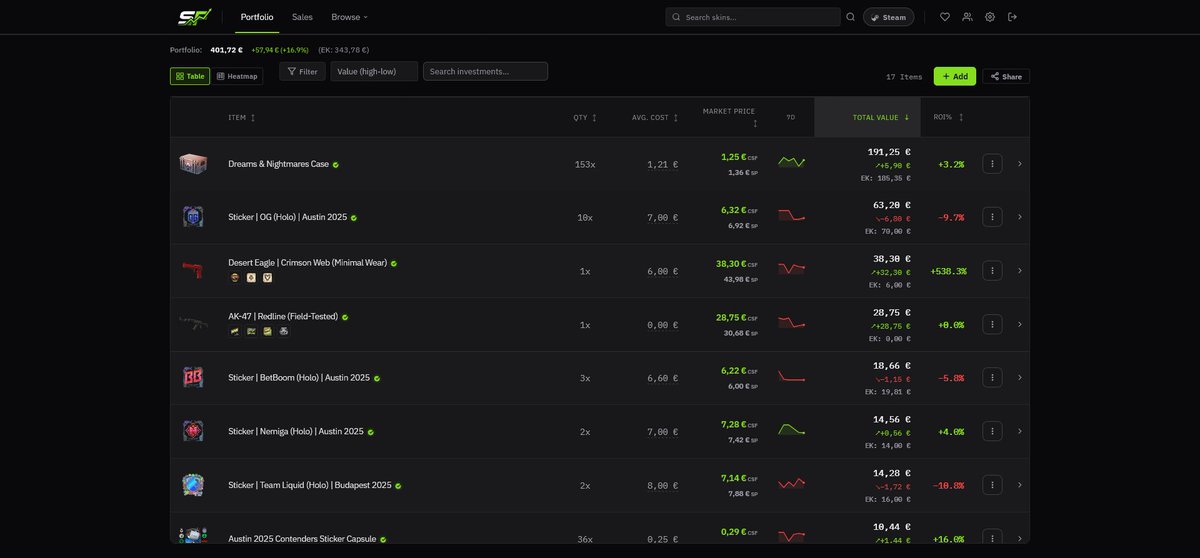Open options menu for Team Liquid (Holo) sticker
This screenshot has height=558, width=1200.
tap(992, 485)
